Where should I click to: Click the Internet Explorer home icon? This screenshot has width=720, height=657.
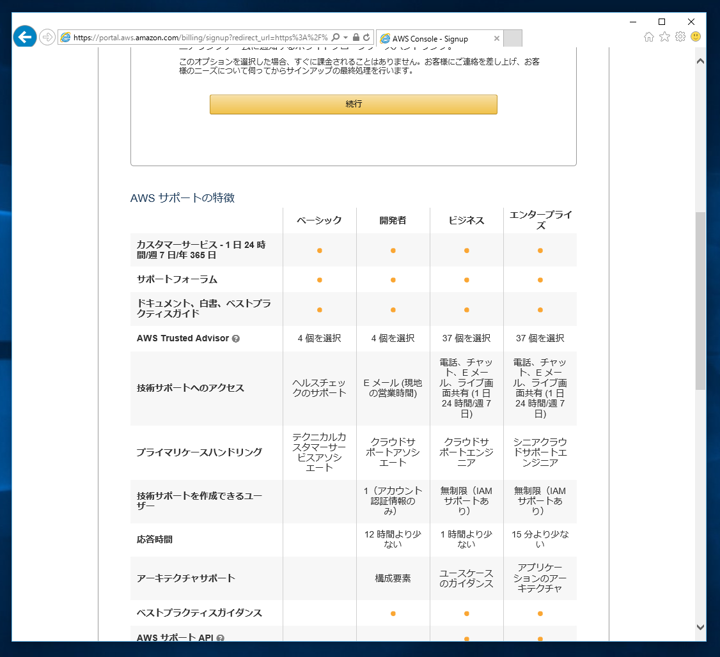649,37
